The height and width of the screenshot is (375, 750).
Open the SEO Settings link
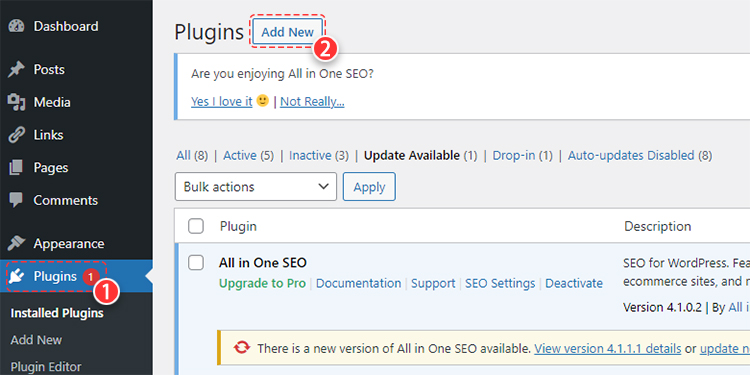click(500, 283)
